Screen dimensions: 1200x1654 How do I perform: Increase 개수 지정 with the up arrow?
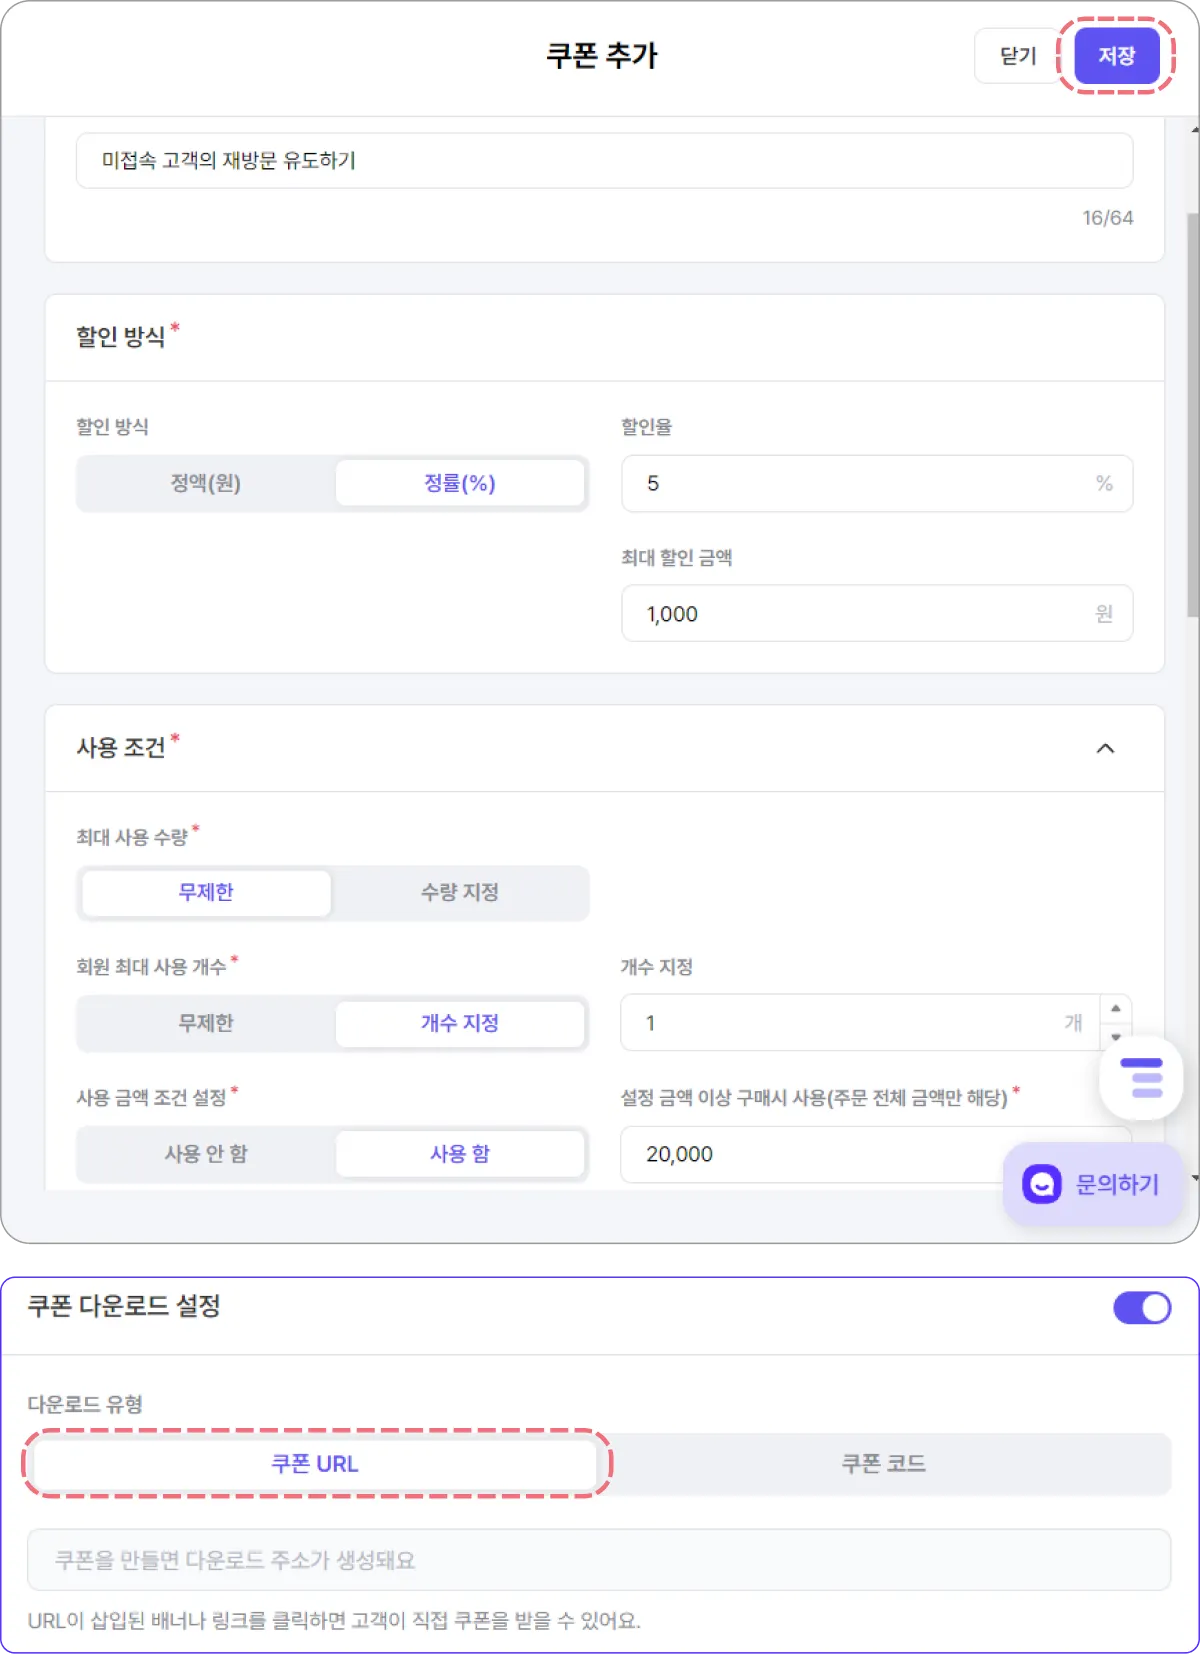pos(1116,1009)
